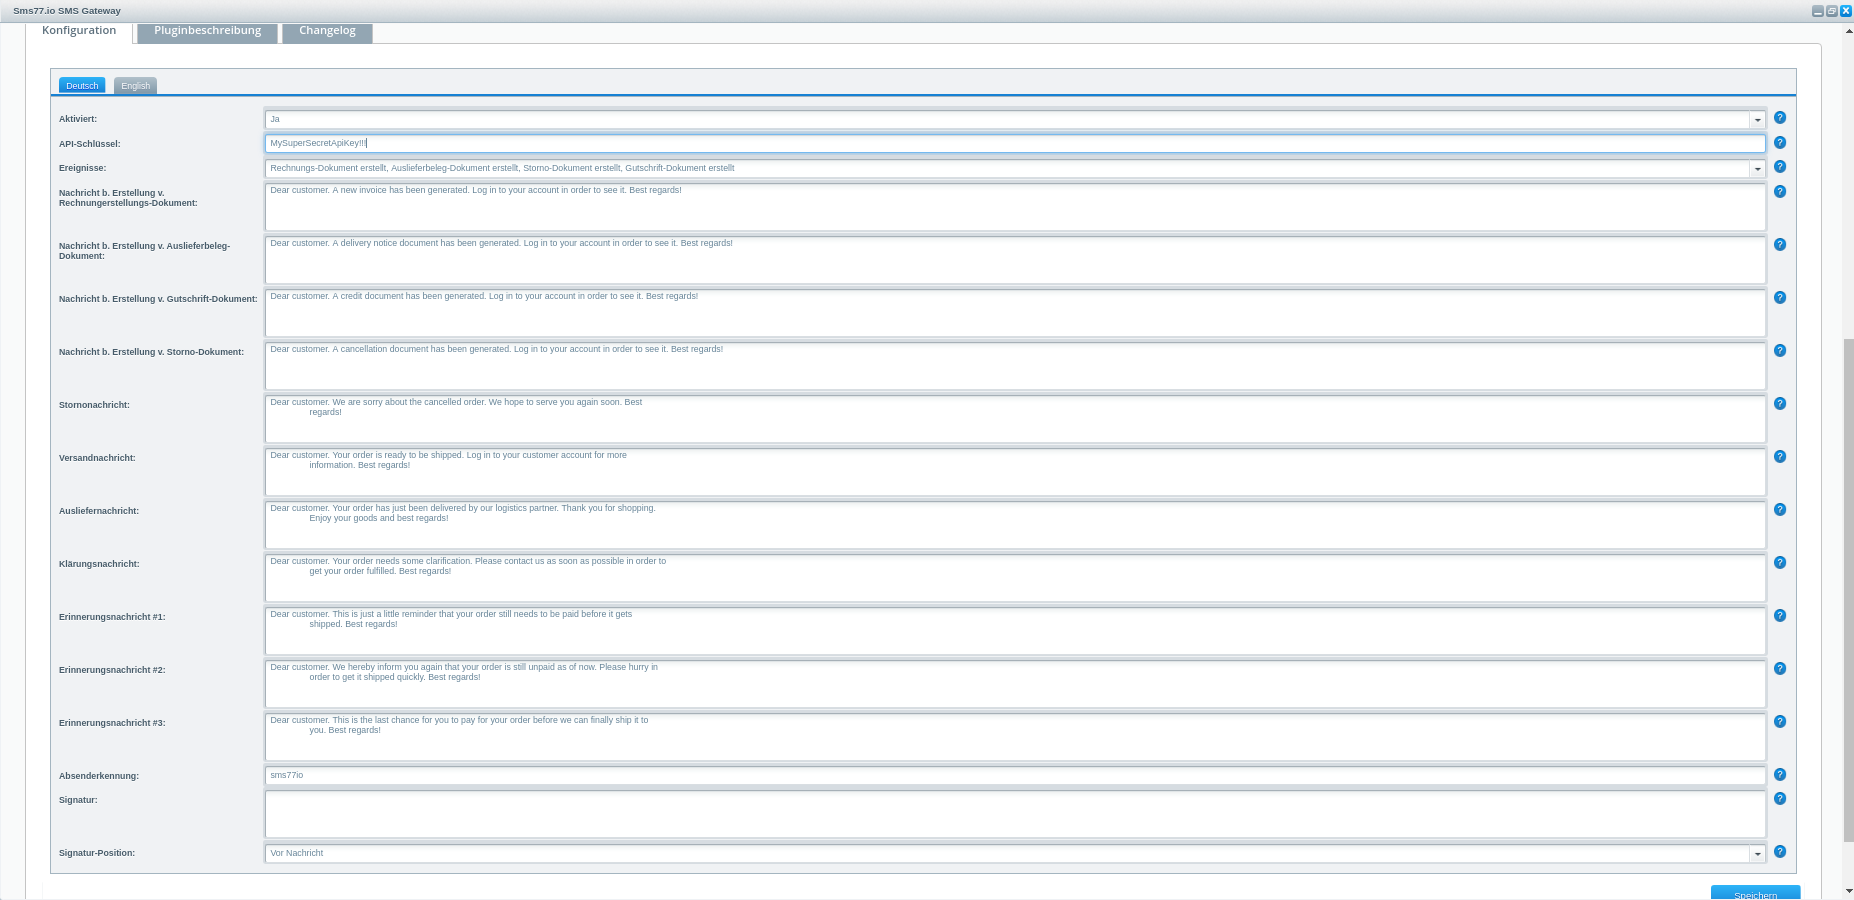Show help for Auslieferbeleg-Dokument message
This screenshot has height=900, width=1854.
point(1780,245)
